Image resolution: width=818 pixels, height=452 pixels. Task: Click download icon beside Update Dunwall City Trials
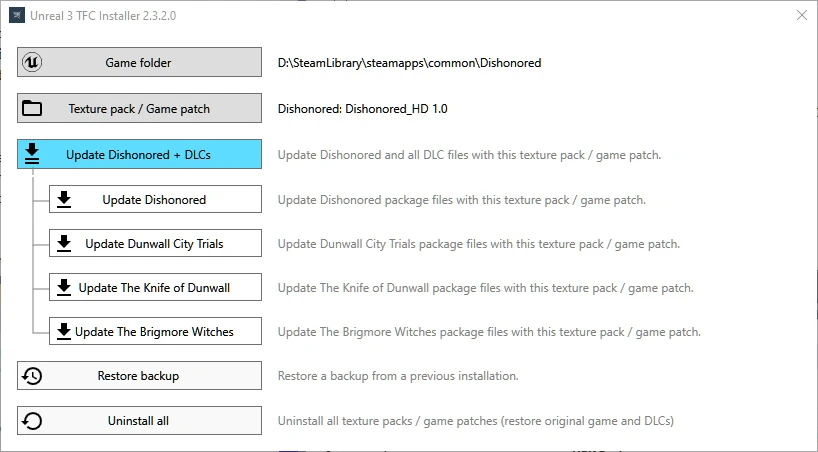tap(64, 243)
